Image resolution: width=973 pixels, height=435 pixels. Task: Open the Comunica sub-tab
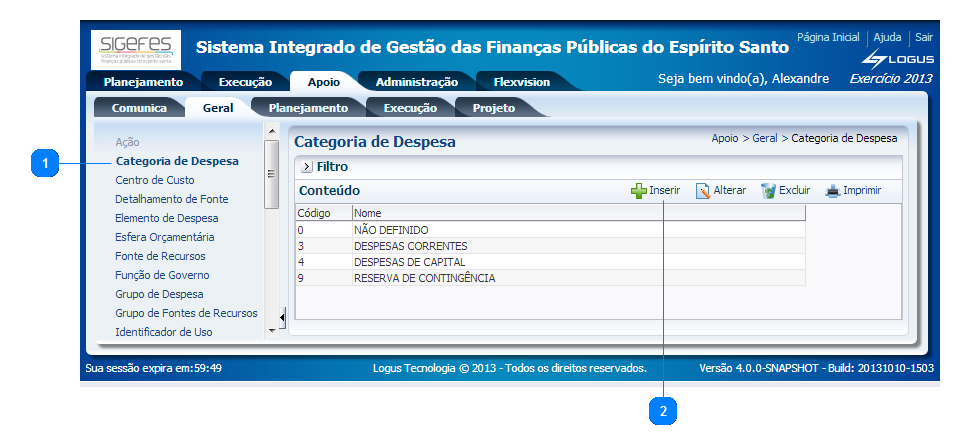(x=139, y=108)
